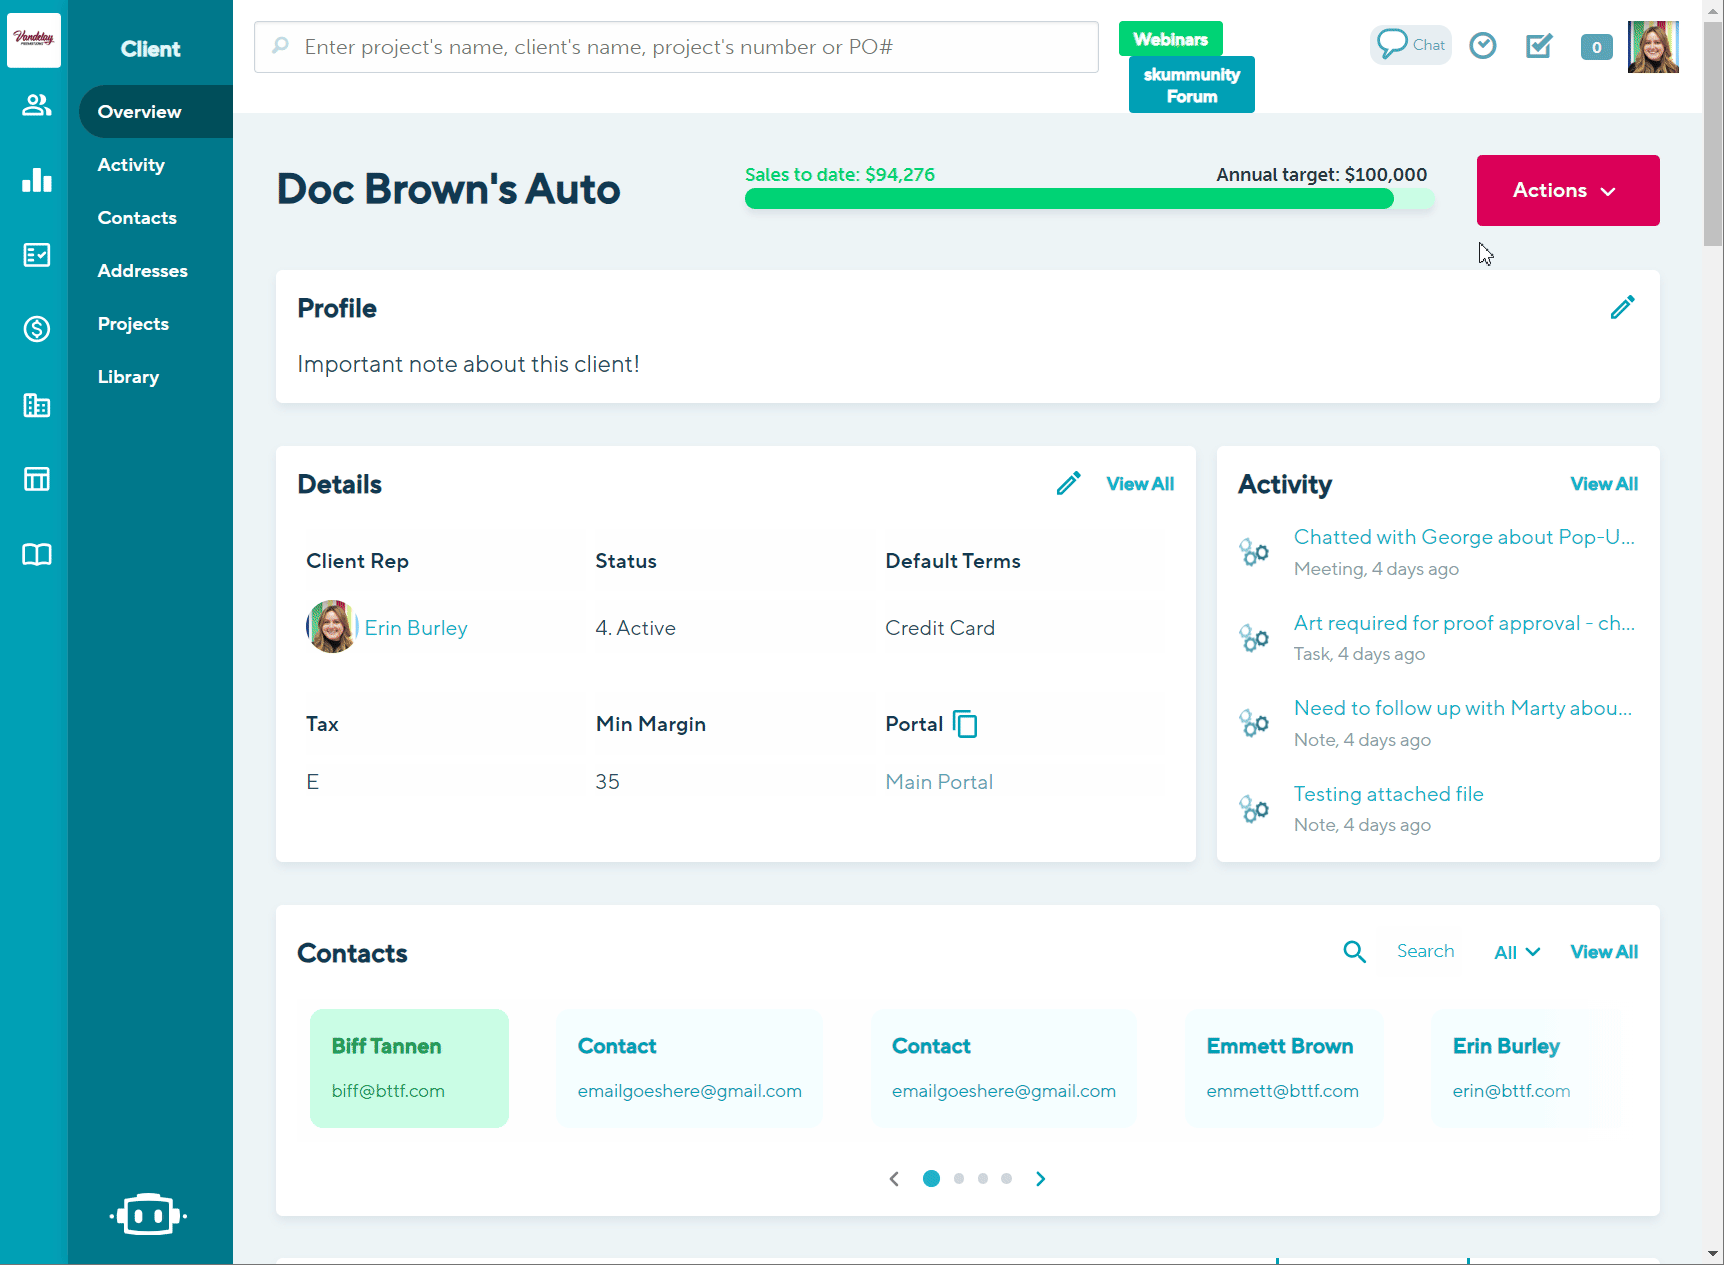Jump to second contacts carousel dot
Screen dimensions: 1724x1265
click(x=959, y=1179)
